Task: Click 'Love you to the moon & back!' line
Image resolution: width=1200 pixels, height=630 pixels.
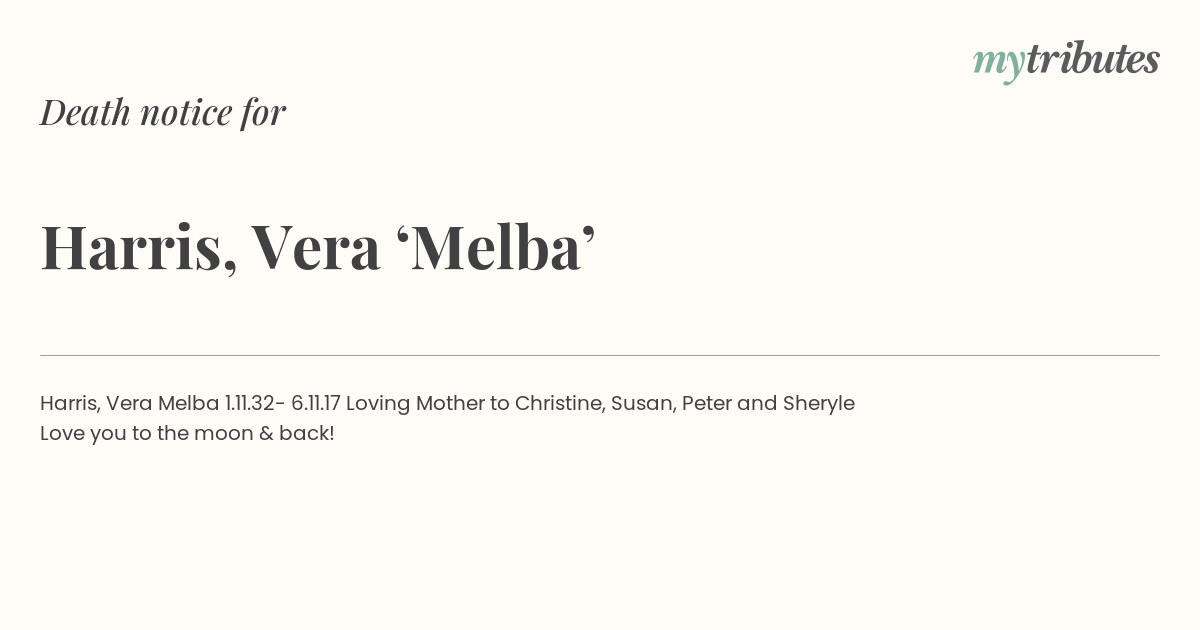Action: (x=187, y=433)
